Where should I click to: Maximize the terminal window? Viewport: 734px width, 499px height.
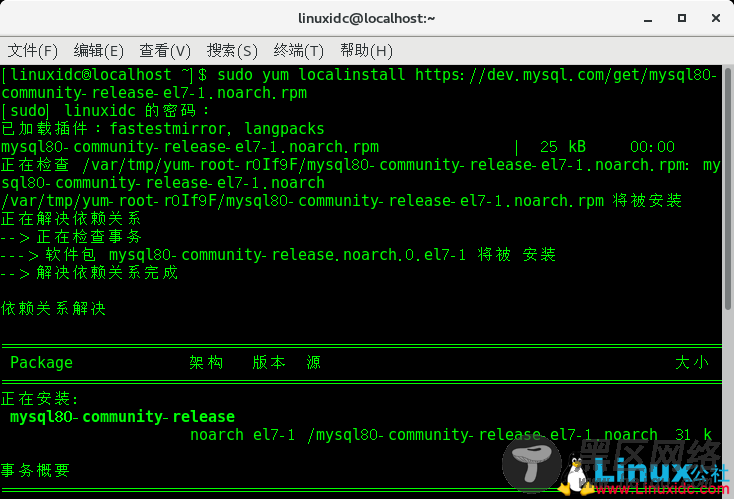(682, 18)
